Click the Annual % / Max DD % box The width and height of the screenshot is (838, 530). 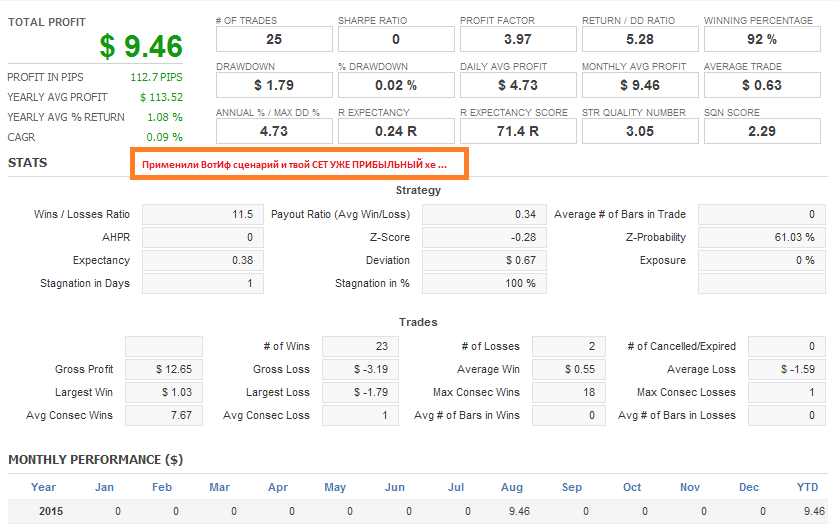click(274, 131)
